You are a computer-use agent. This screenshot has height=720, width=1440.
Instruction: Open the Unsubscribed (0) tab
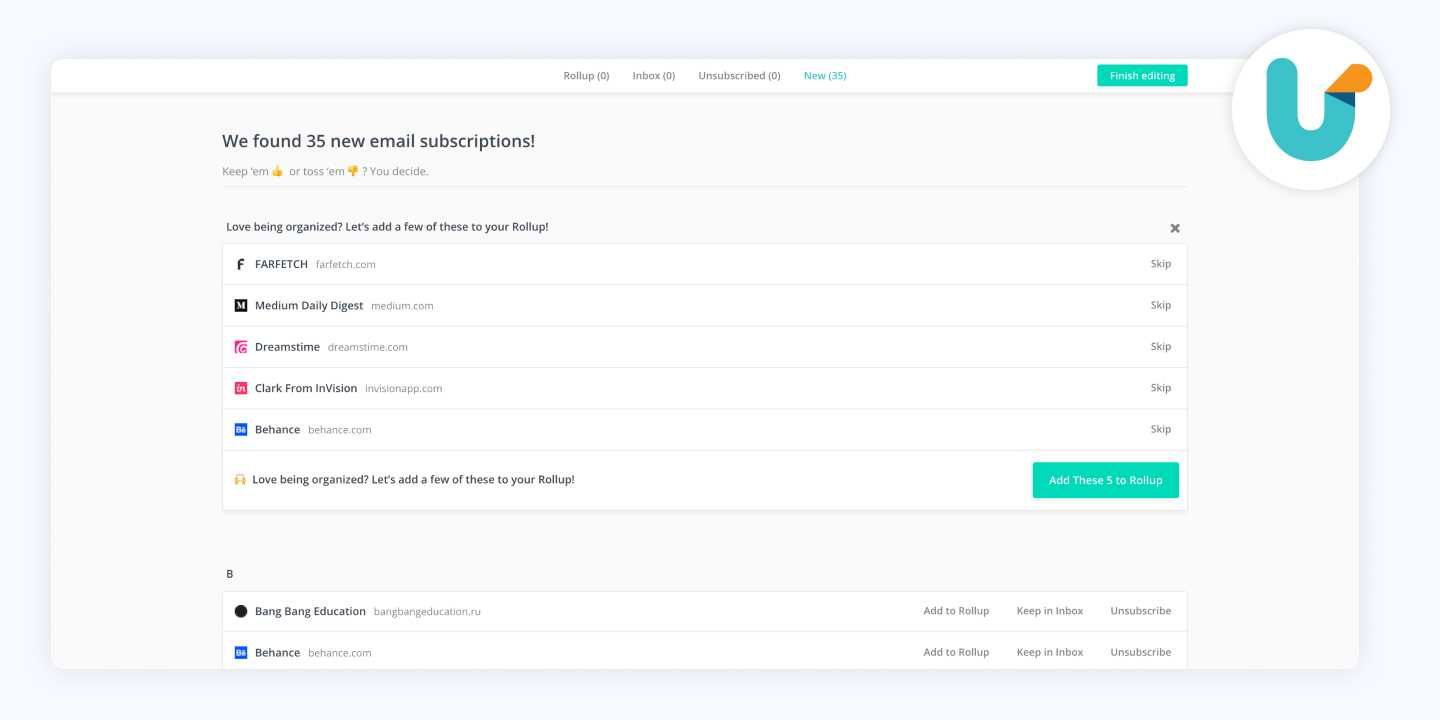[x=739, y=76]
